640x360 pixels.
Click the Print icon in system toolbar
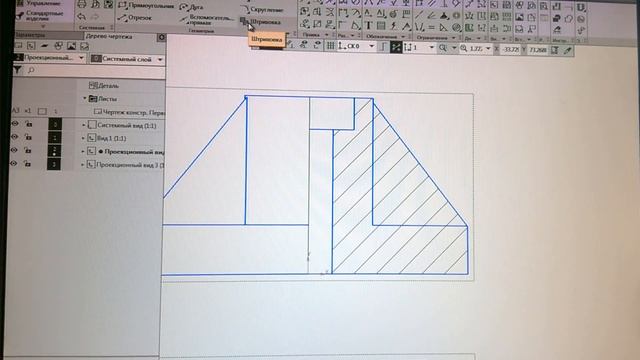click(x=82, y=4)
